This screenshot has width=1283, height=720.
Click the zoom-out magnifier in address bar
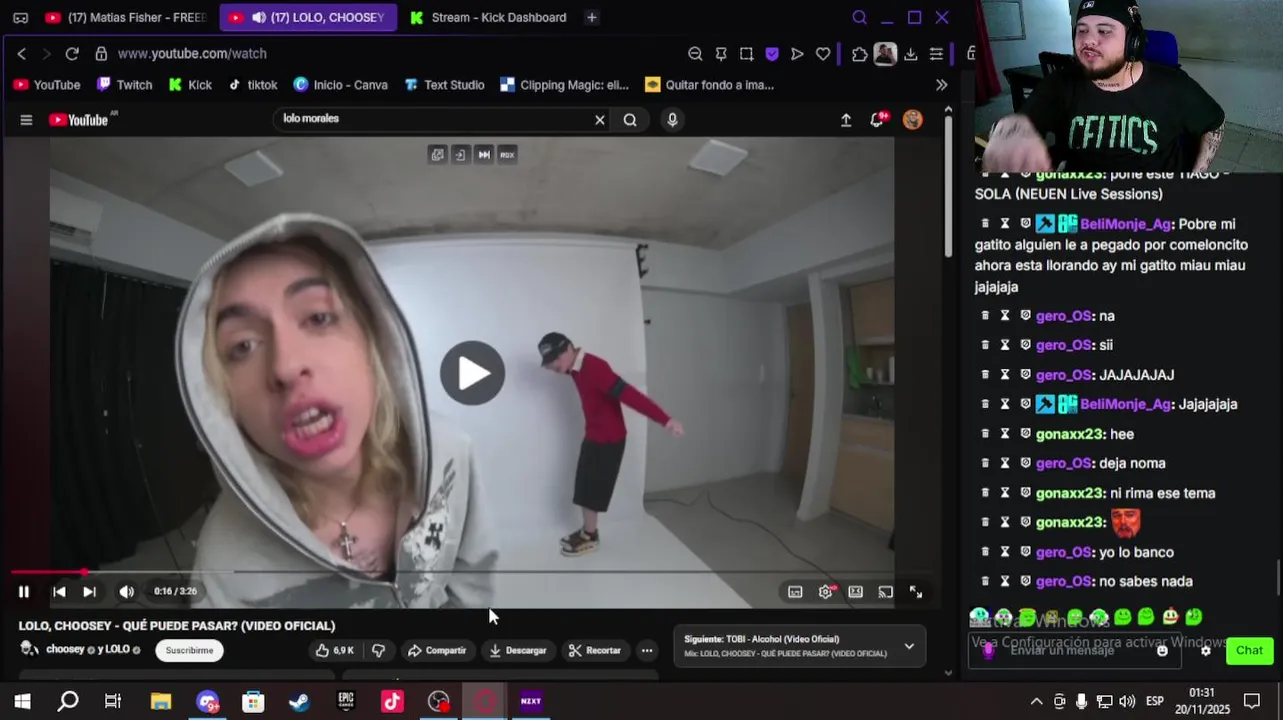[695, 54]
